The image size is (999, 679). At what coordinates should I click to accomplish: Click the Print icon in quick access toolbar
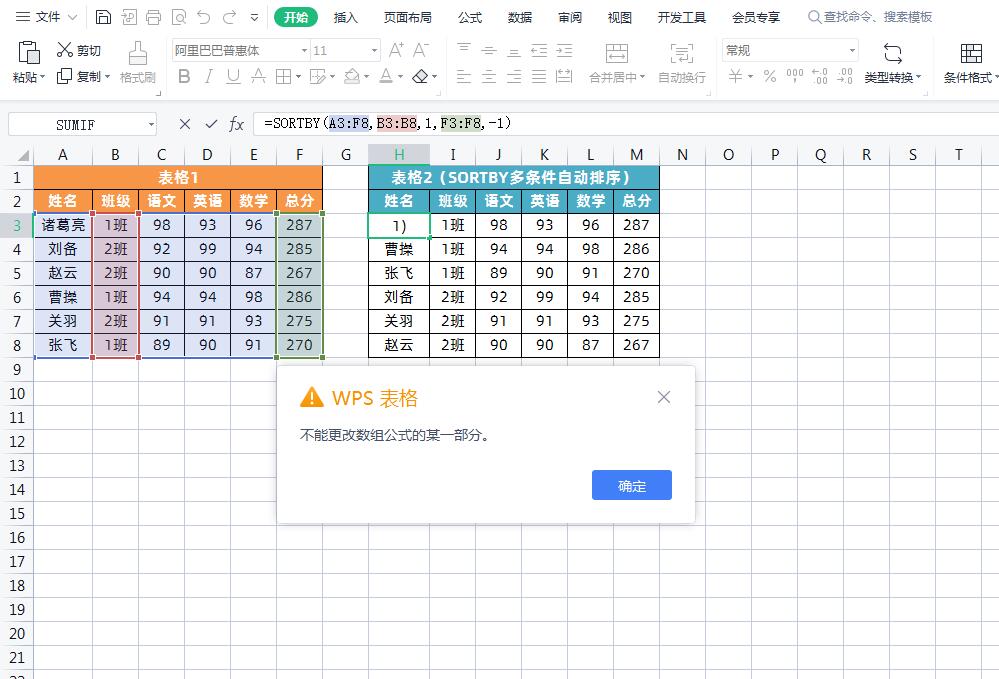152,16
